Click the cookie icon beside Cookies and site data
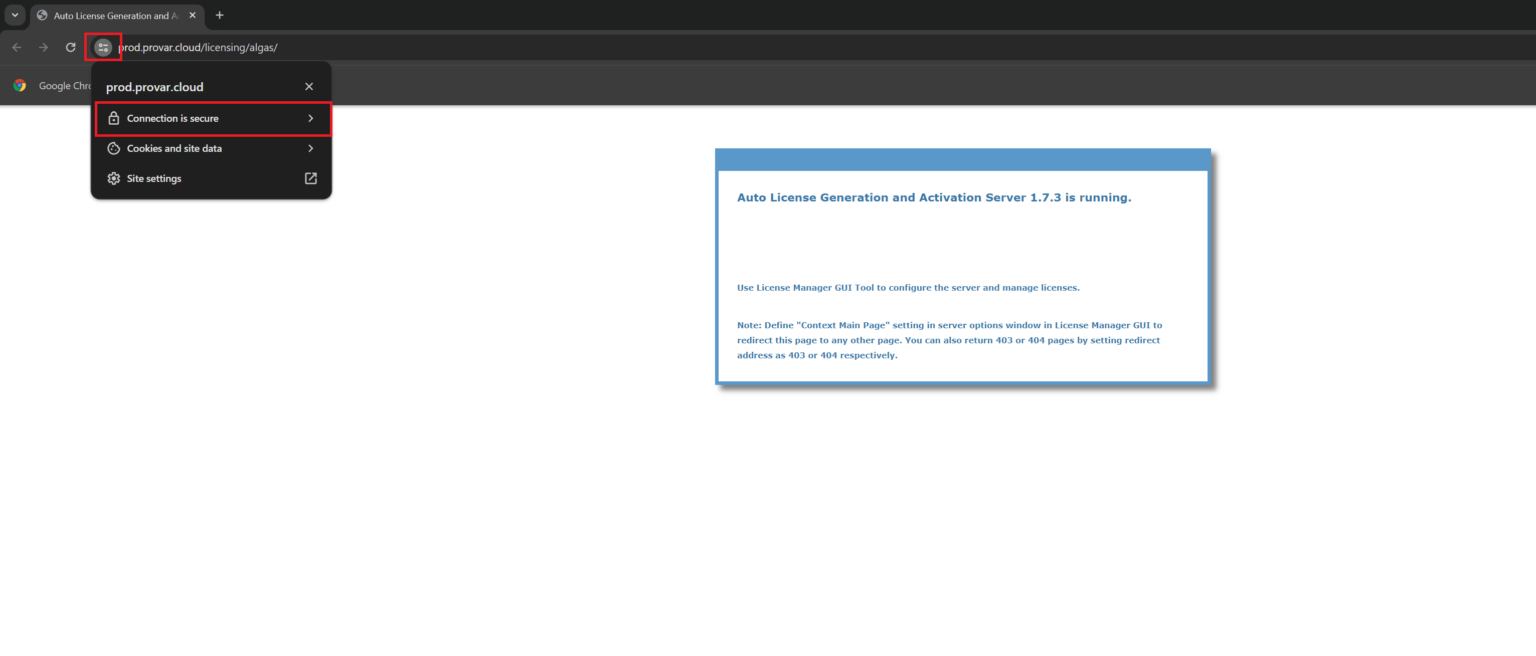This screenshot has width=1536, height=656. [x=113, y=148]
